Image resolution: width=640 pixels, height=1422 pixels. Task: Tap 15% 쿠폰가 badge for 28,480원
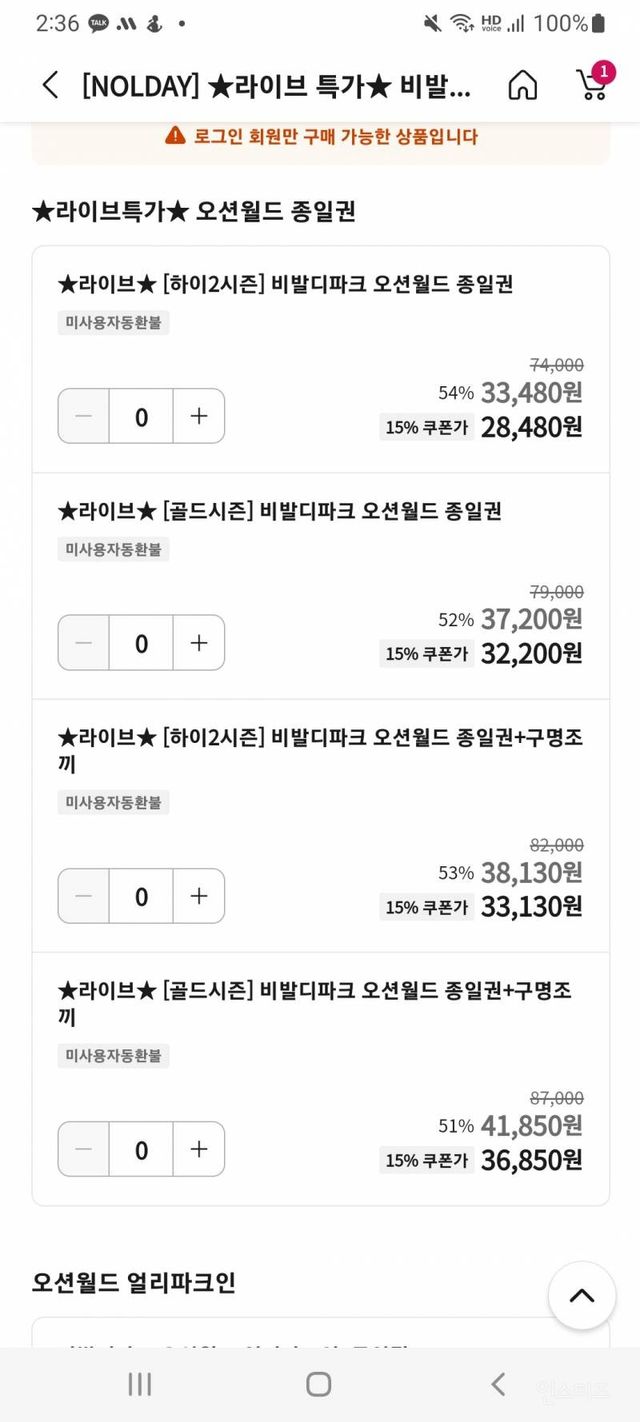click(x=427, y=427)
